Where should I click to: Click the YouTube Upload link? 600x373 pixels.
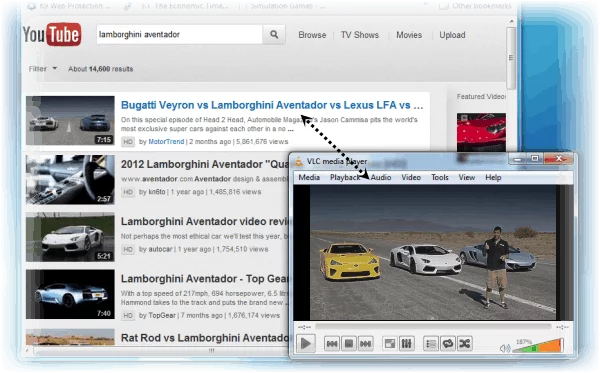point(452,35)
